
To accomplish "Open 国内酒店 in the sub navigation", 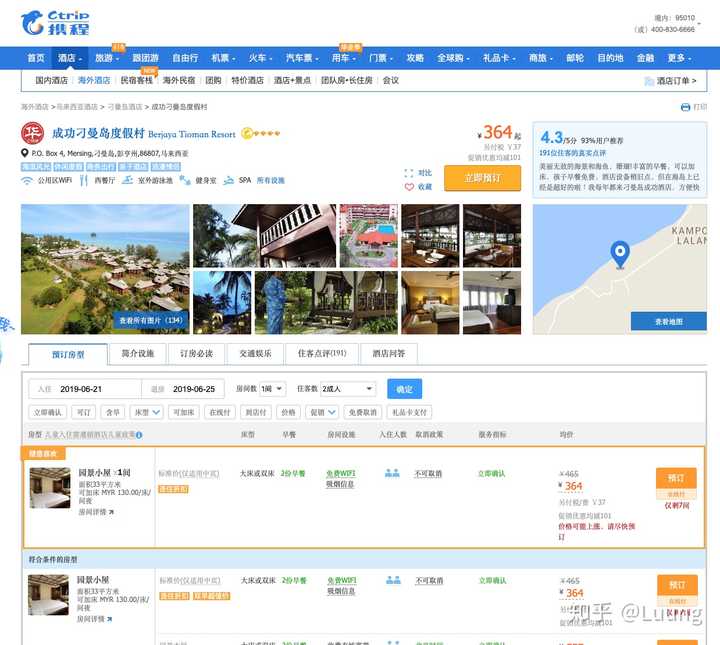I will 51,80.
